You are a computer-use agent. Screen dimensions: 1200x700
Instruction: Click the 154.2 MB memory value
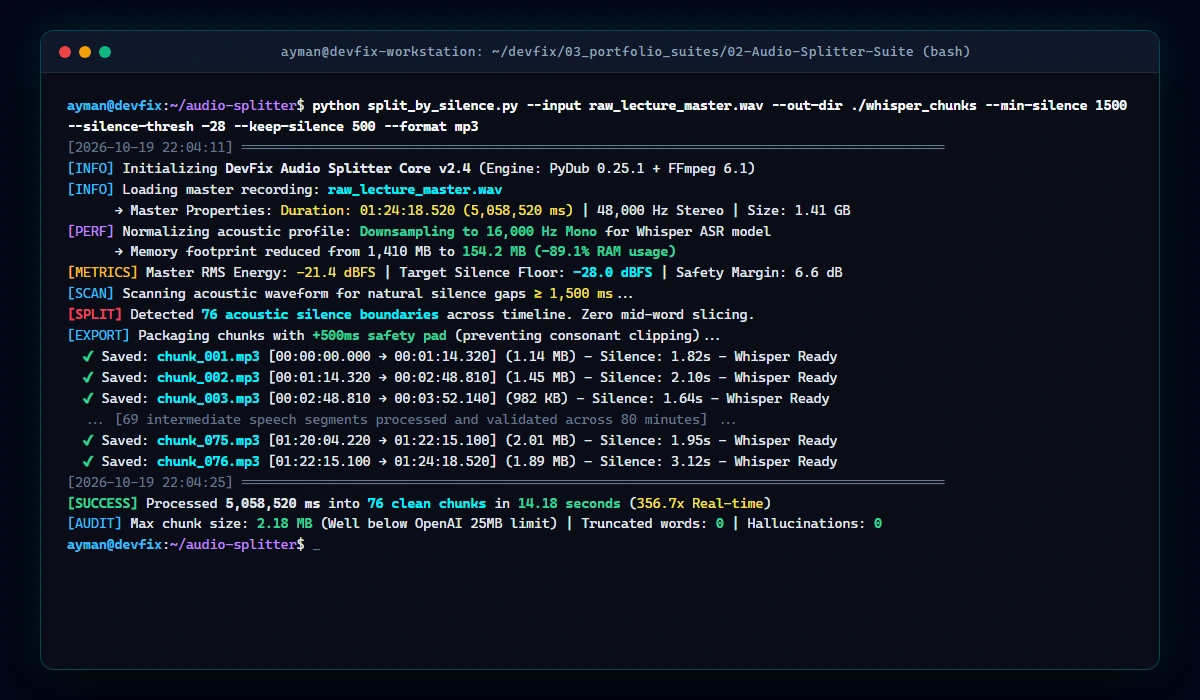click(493, 252)
